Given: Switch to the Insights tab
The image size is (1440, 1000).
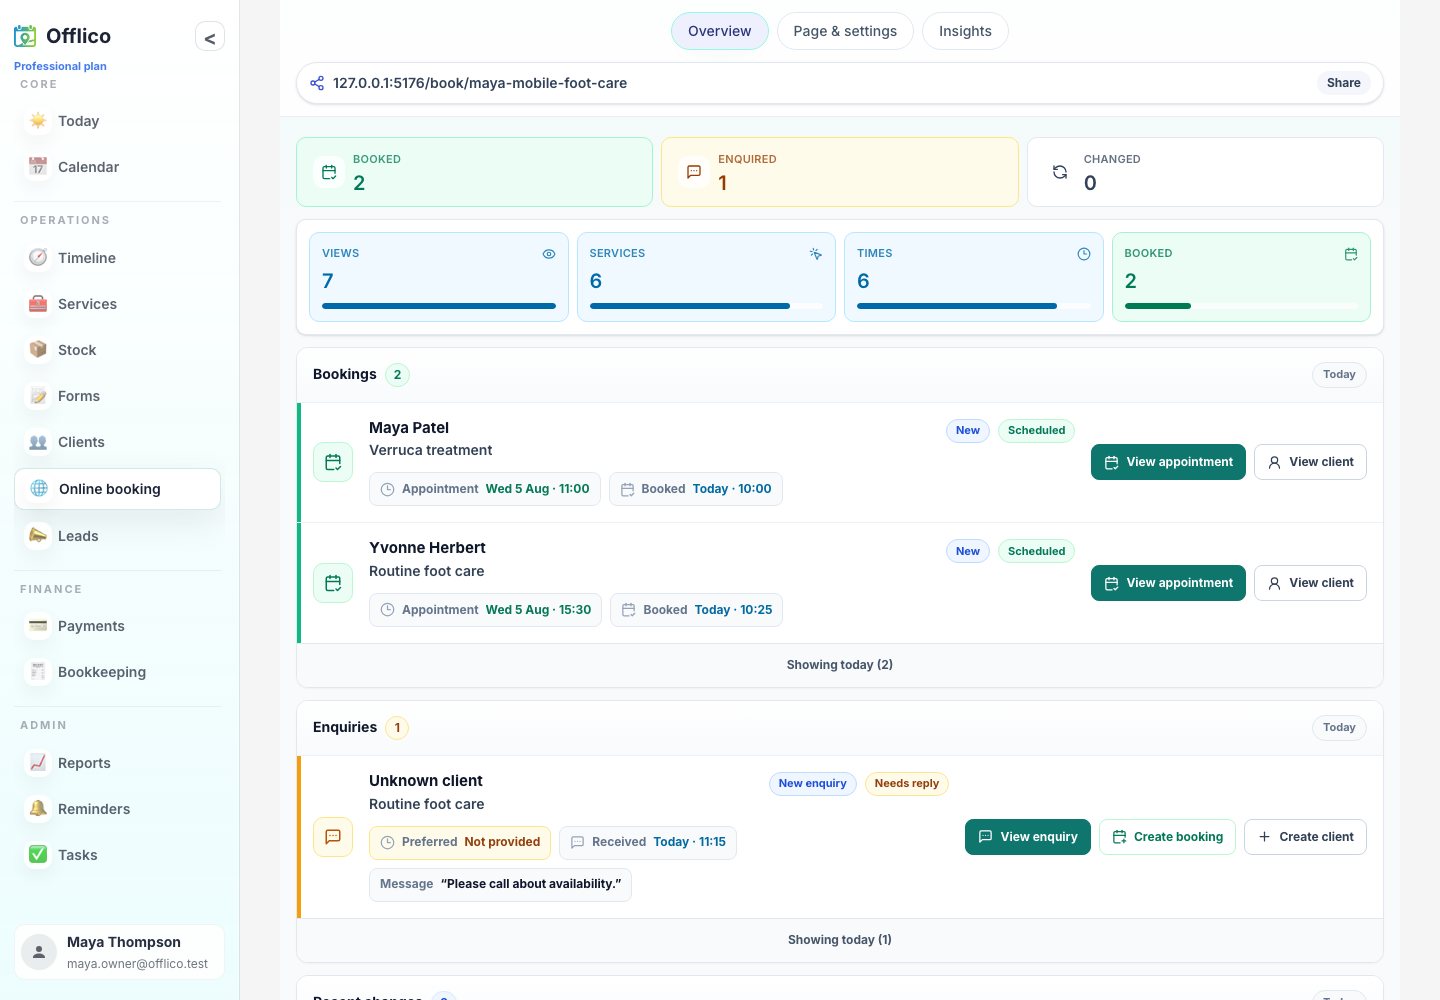Looking at the screenshot, I should (965, 31).
